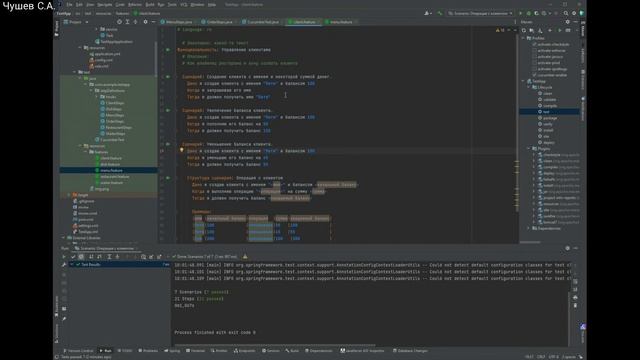
Task: Select the package lifecycle goal in Maven
Action: tap(550, 118)
